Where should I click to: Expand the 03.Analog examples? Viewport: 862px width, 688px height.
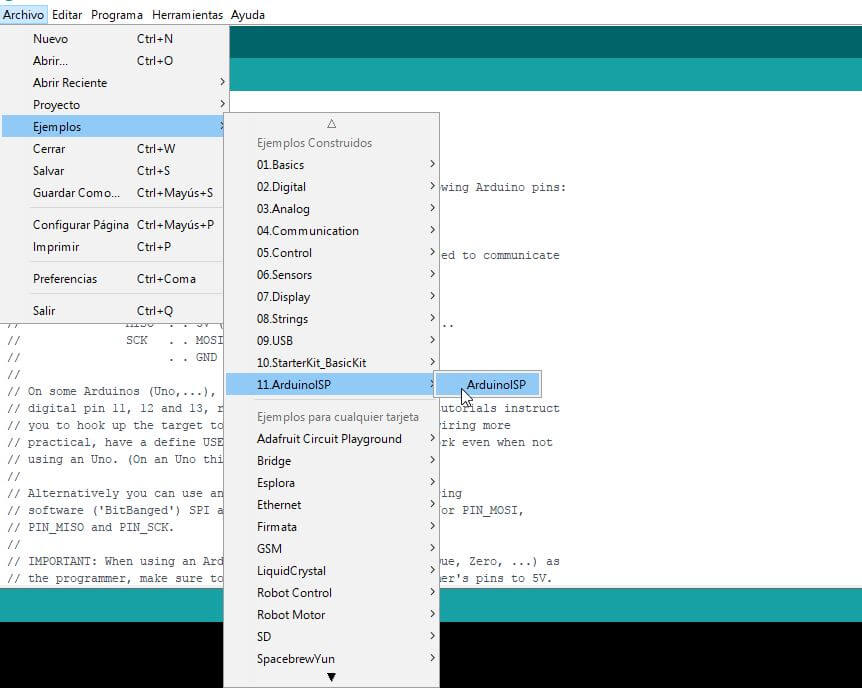(331, 209)
